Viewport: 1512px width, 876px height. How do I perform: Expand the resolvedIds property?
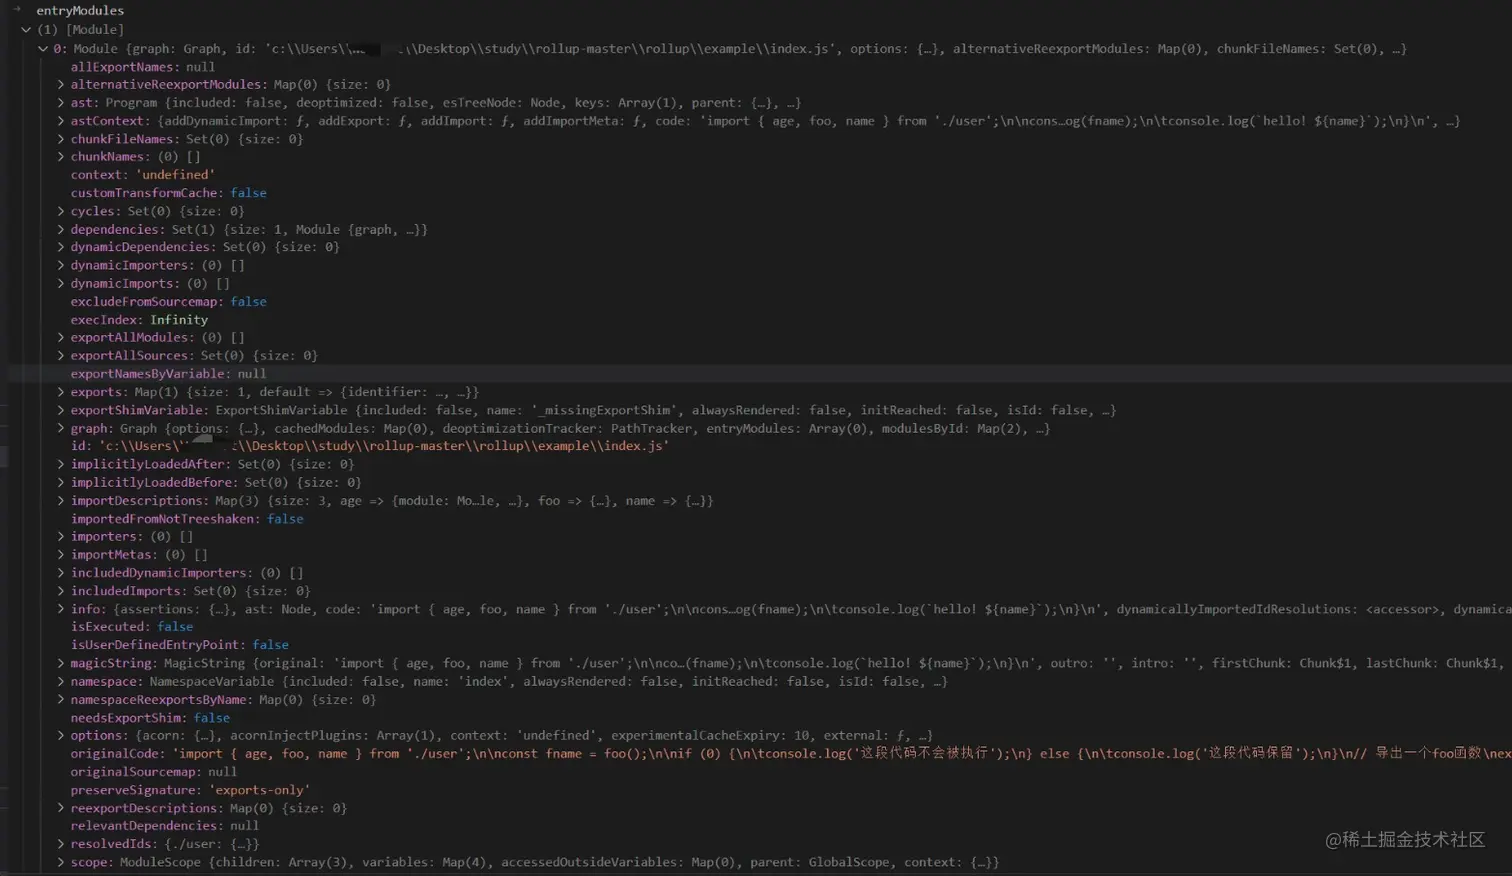(x=61, y=844)
